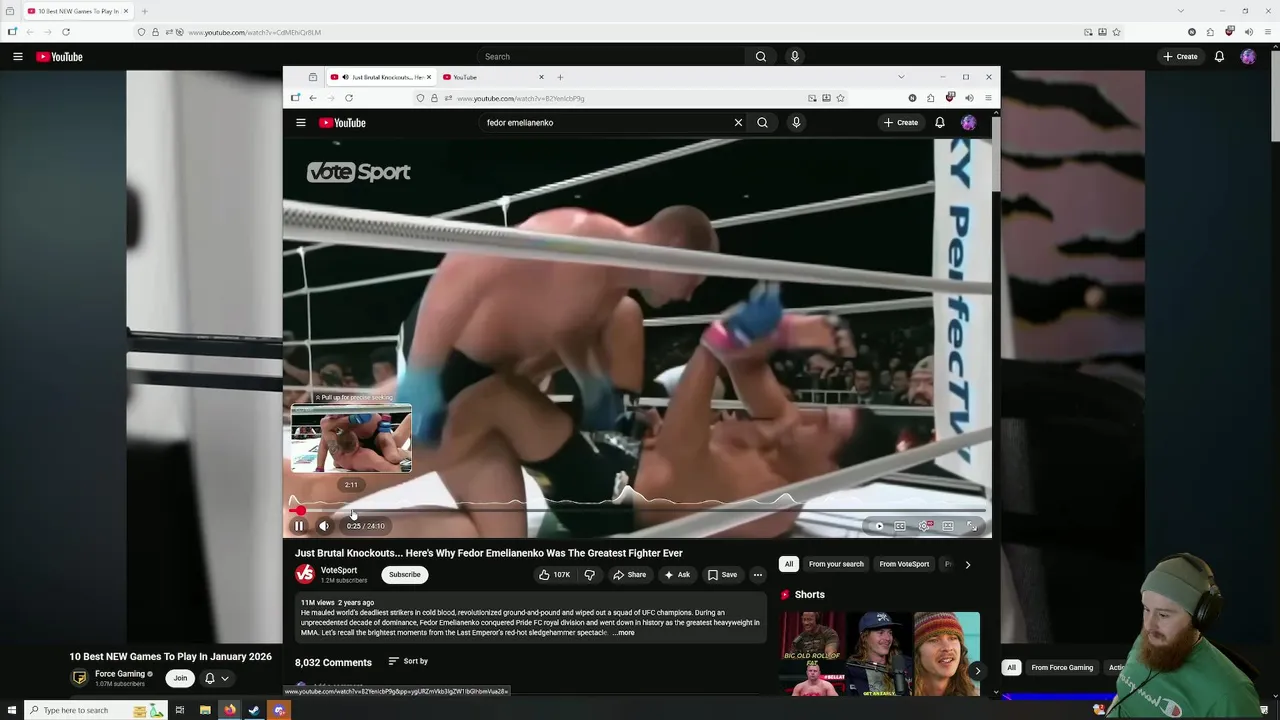The width and height of the screenshot is (1280, 720).
Task: Share the VoteSport video
Action: point(629,575)
